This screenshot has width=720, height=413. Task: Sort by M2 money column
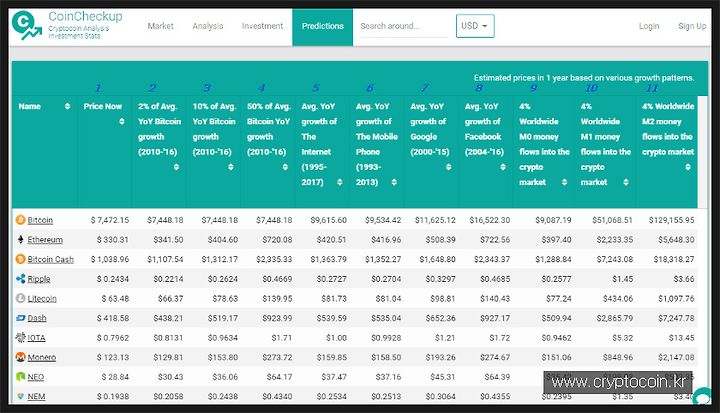(688, 167)
